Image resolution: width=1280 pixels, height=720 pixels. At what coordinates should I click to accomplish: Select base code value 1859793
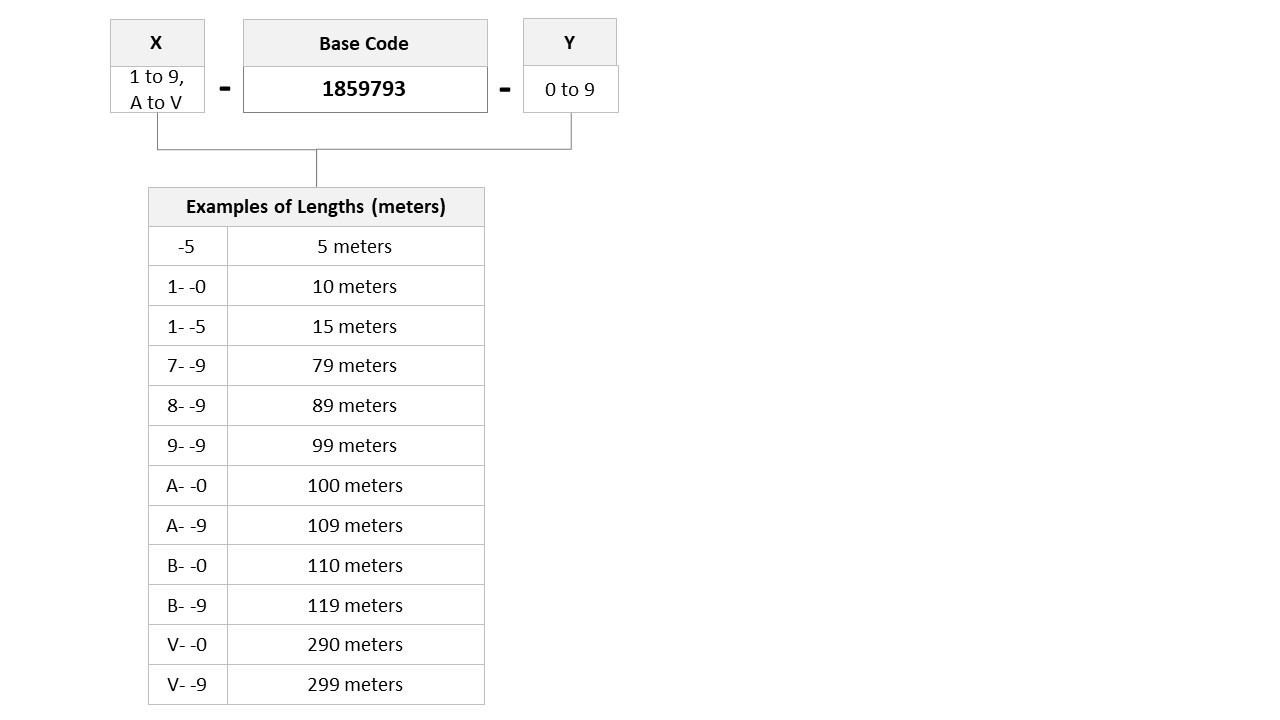click(365, 89)
